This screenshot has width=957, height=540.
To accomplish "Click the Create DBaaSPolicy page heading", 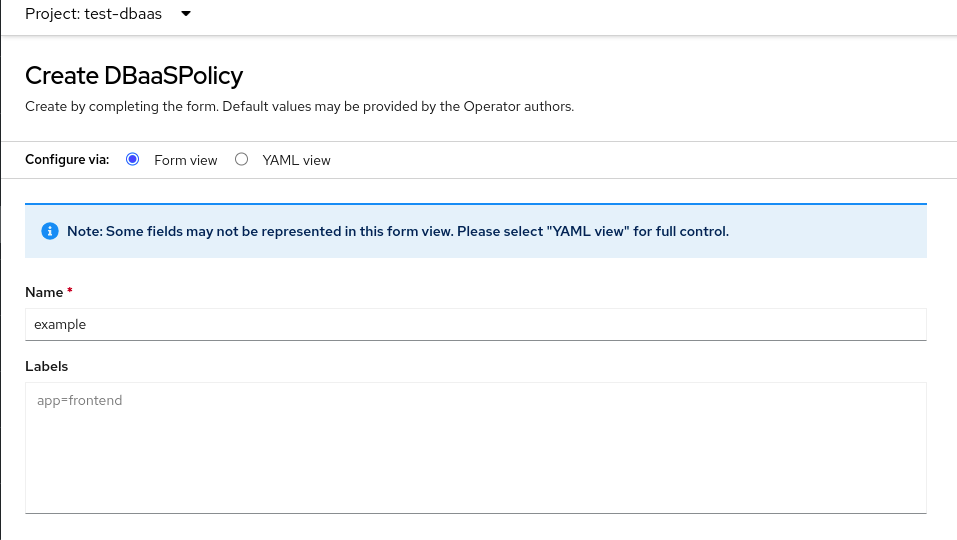I will (134, 75).
